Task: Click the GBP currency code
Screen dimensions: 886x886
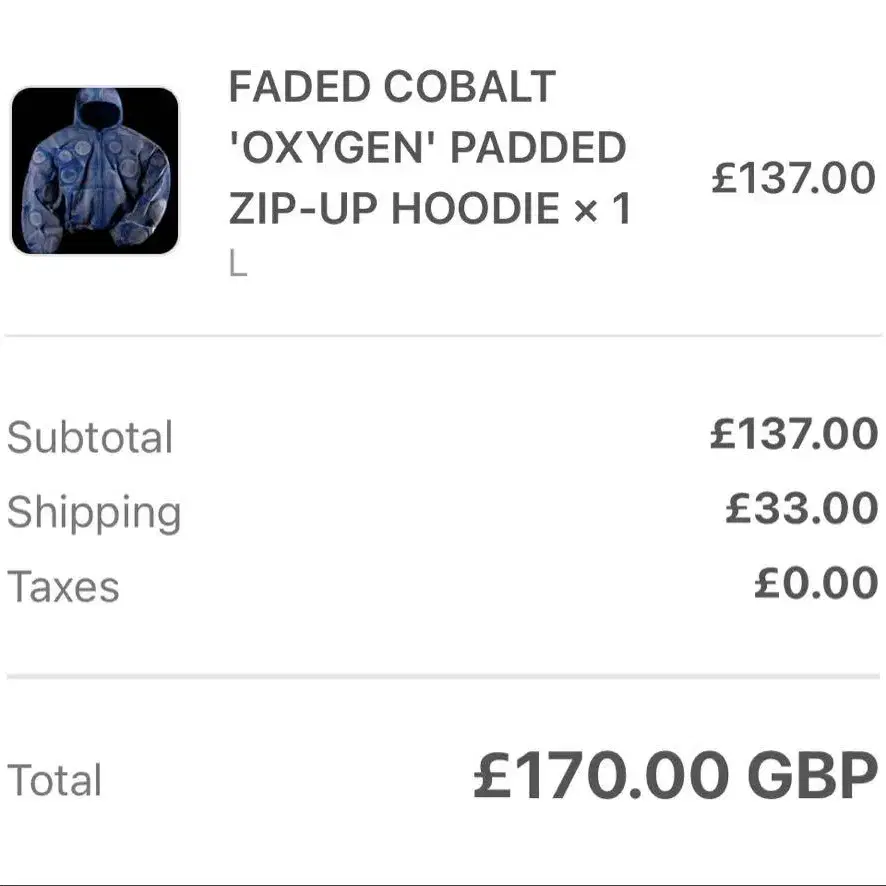Action: pos(813,775)
